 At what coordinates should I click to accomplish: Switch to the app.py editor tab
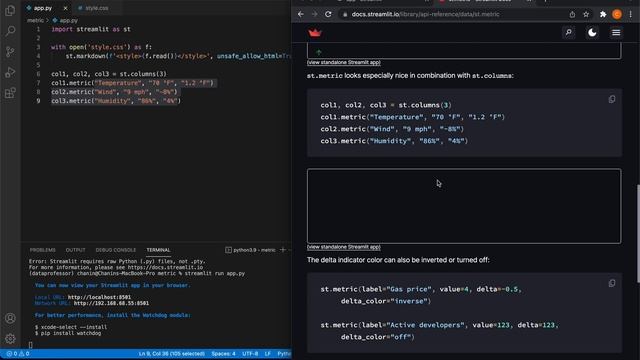pyautogui.click(x=43, y=8)
